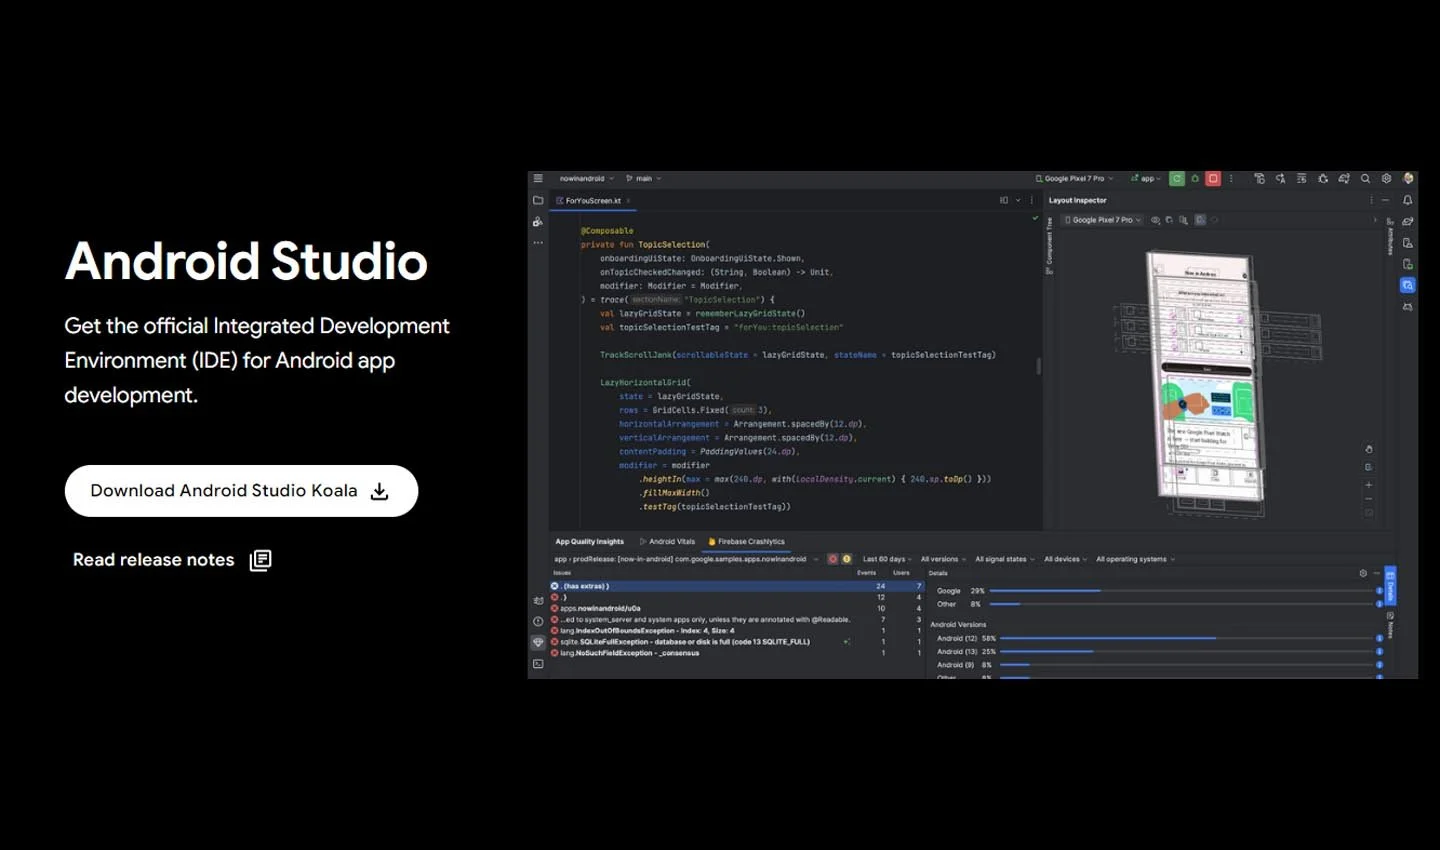Open the App Quality Insights diamond sidebar icon
The width and height of the screenshot is (1440, 850).
538,642
